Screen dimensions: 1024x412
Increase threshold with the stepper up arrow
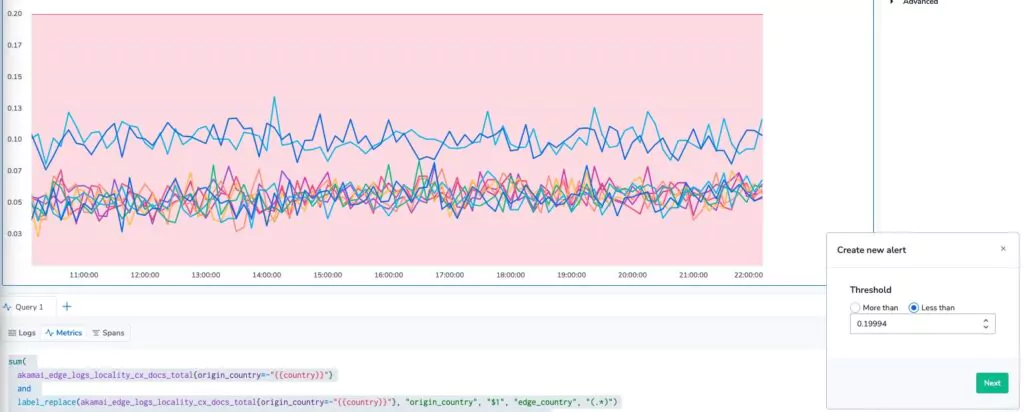[x=985, y=320]
